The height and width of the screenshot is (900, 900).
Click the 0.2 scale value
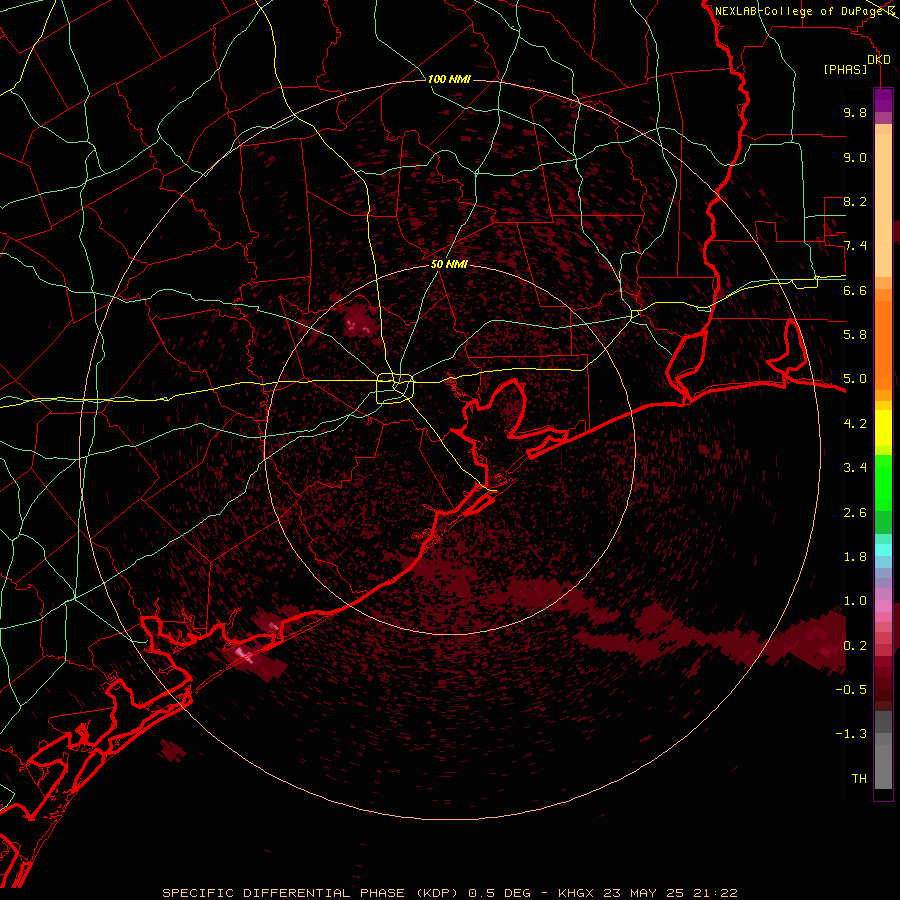pos(855,646)
